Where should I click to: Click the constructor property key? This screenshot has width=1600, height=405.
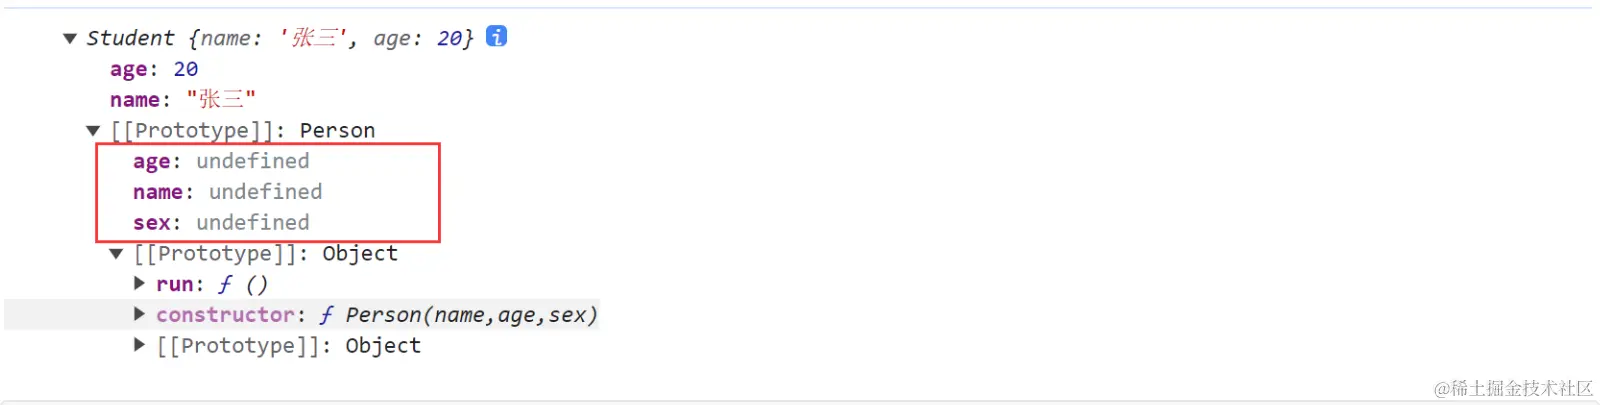tap(225, 315)
